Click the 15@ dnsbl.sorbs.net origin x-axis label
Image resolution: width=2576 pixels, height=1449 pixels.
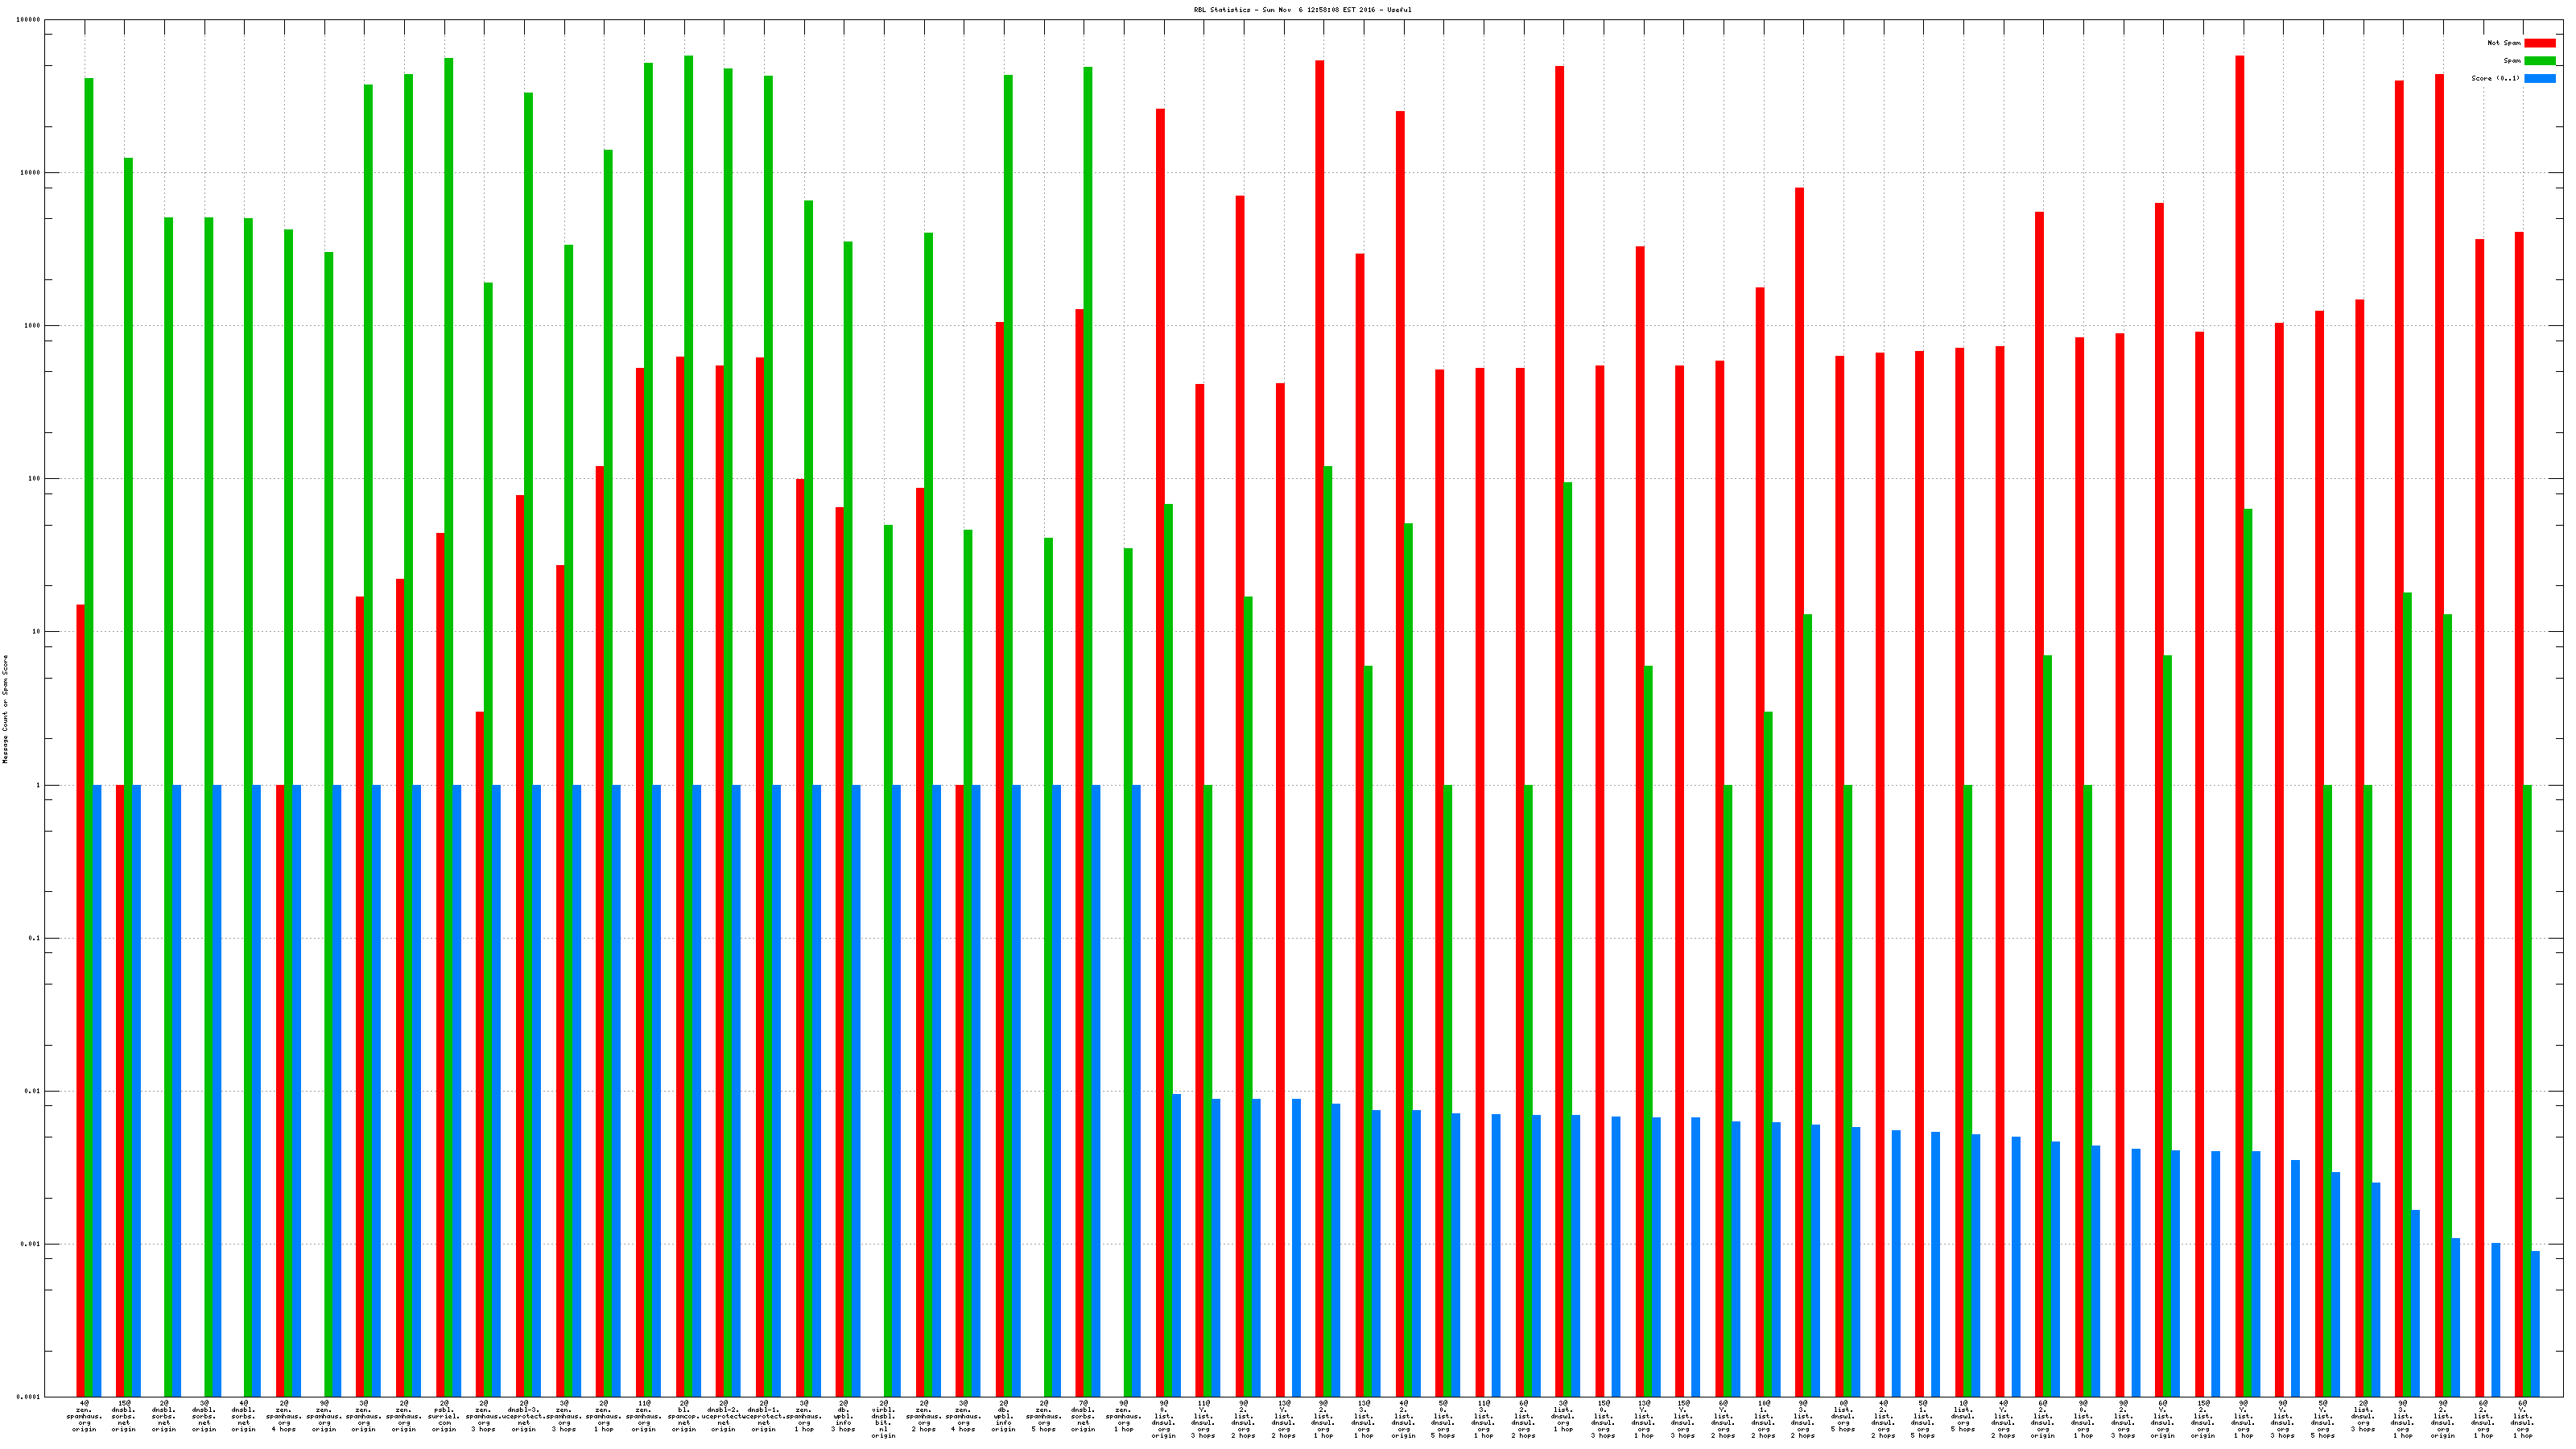coord(124,1416)
